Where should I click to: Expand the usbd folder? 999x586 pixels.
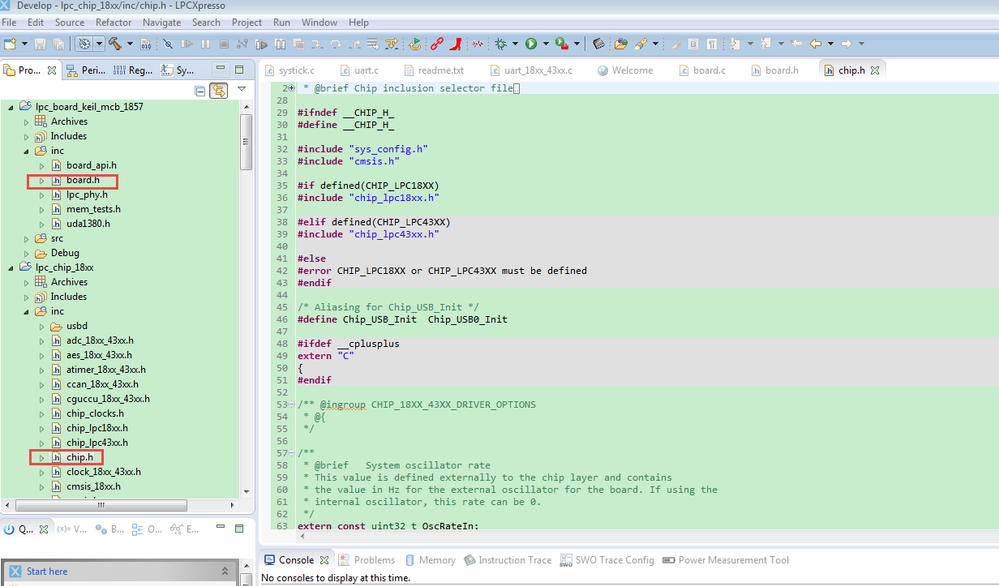(x=41, y=327)
